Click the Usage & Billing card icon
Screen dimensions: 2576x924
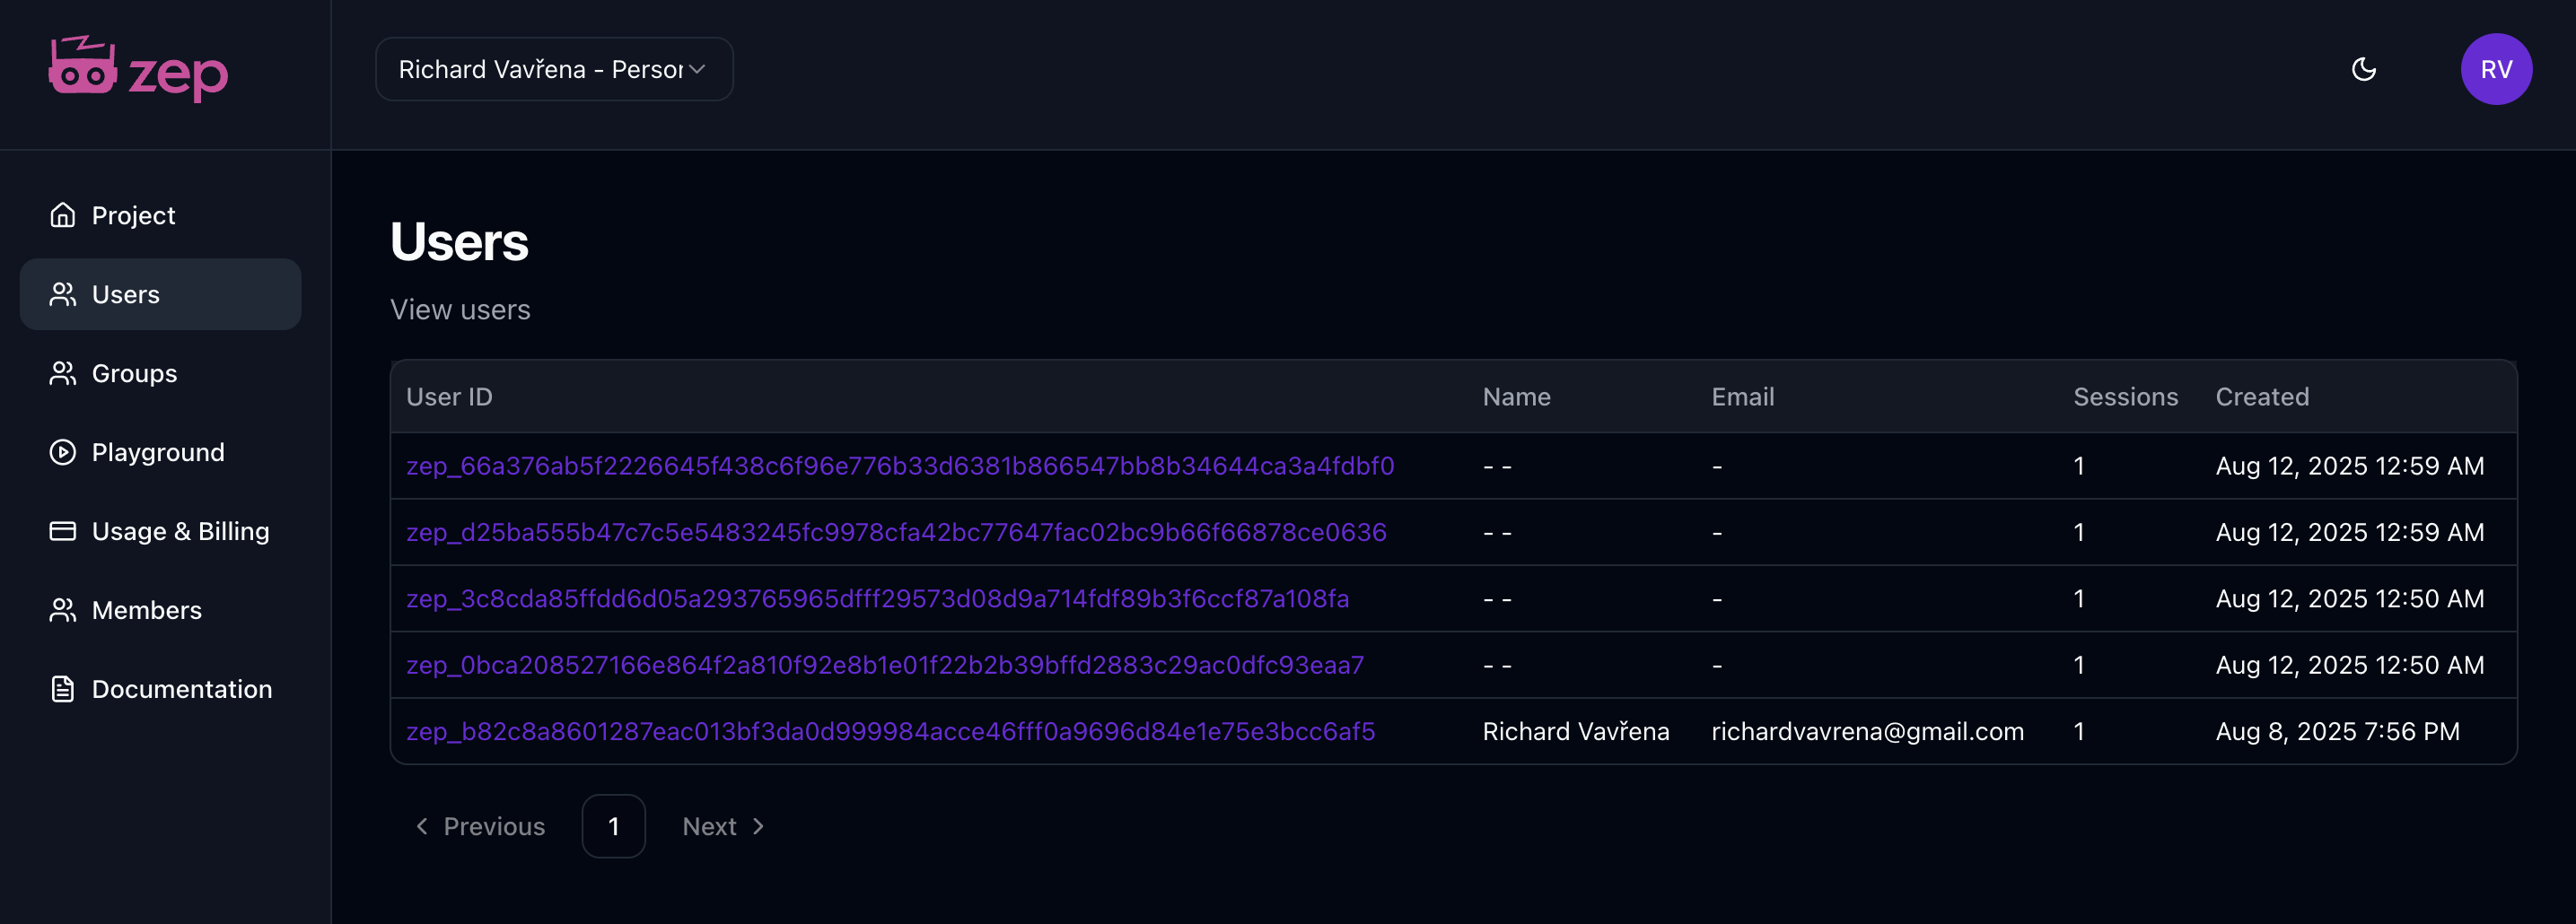[x=63, y=531]
